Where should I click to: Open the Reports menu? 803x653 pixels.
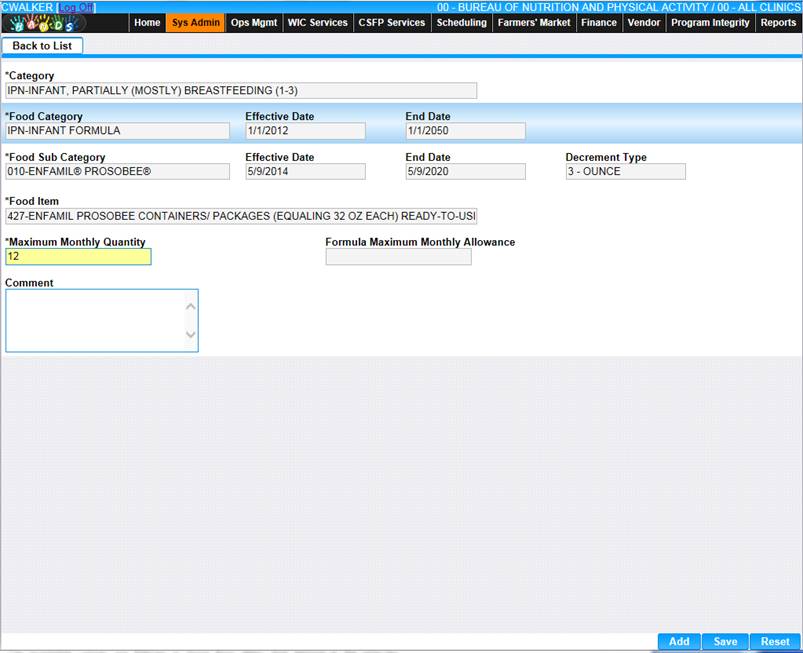778,23
